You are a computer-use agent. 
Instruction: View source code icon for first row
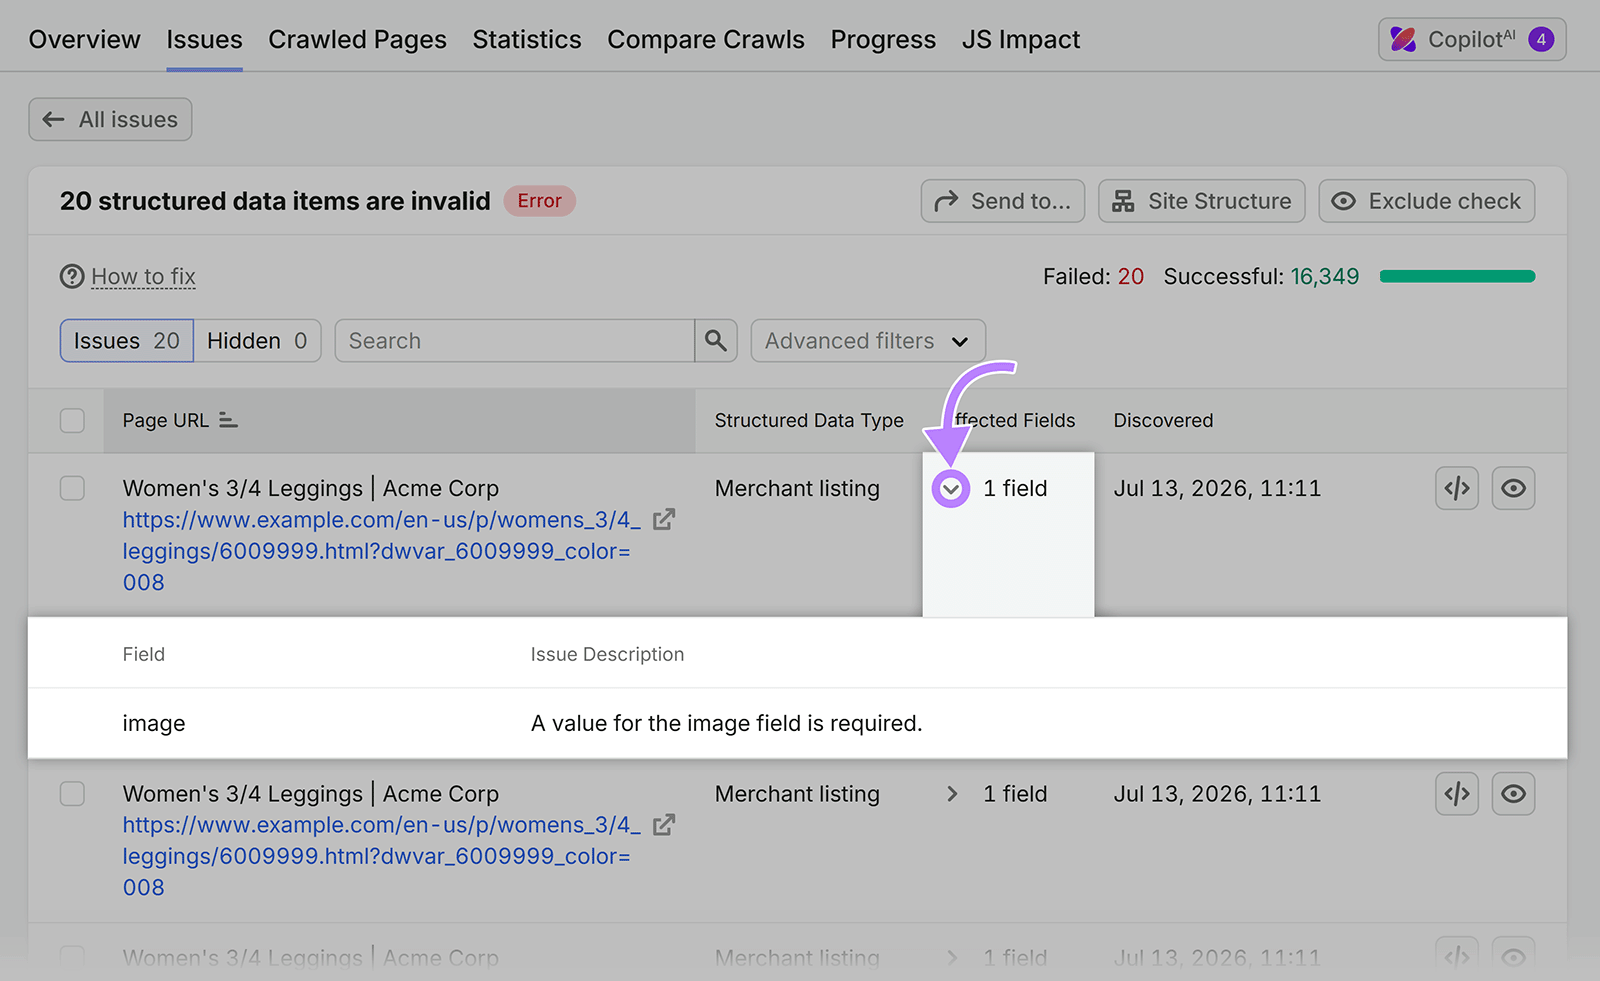coord(1457,488)
